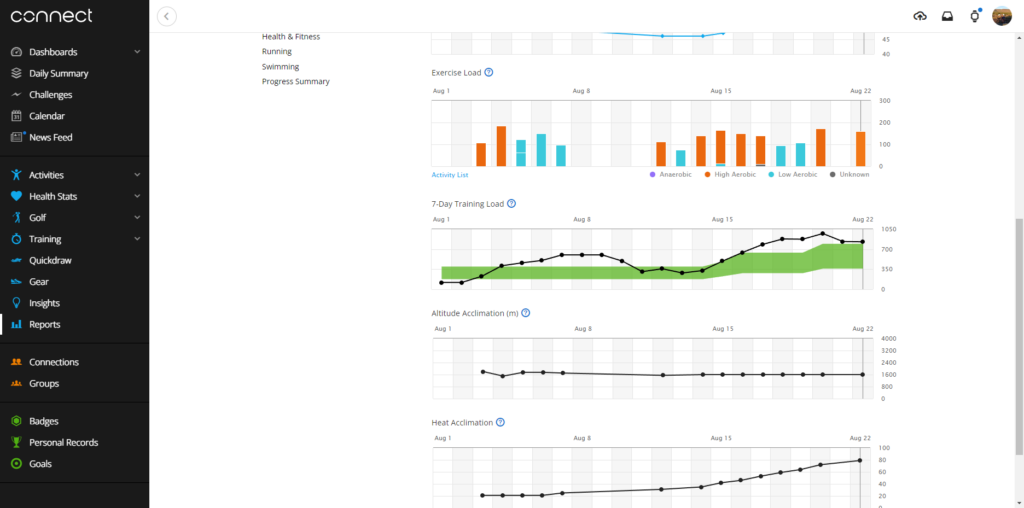The image size is (1024, 508).
Task: Select Health & Fitness report category
Action: click(291, 37)
